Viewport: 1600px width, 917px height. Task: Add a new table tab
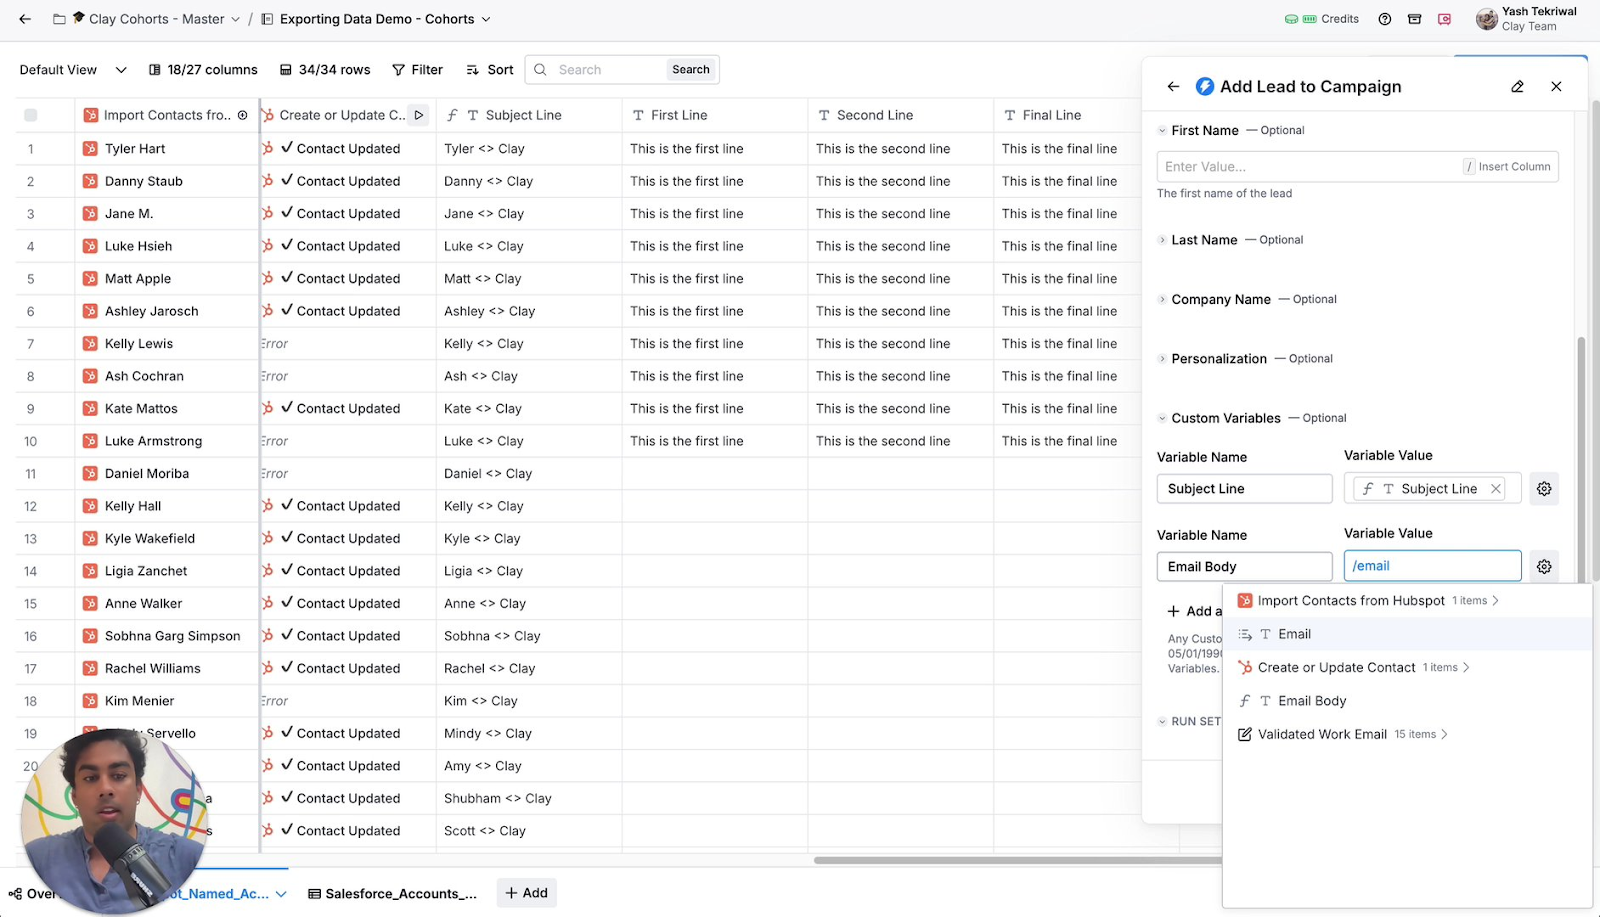(526, 893)
